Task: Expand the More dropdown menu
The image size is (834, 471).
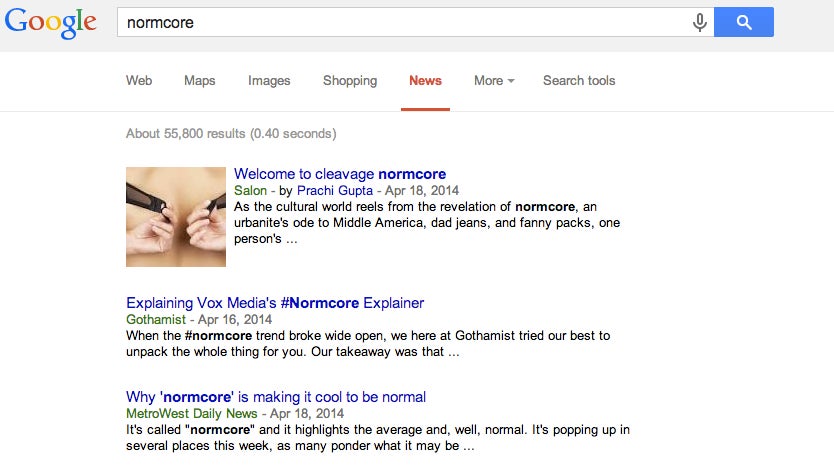Action: [x=494, y=80]
